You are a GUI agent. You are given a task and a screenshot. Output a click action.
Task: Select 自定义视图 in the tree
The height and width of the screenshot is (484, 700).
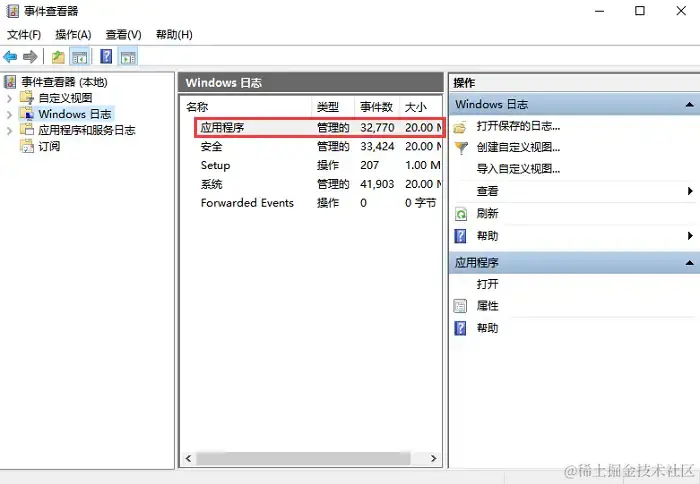point(65,98)
